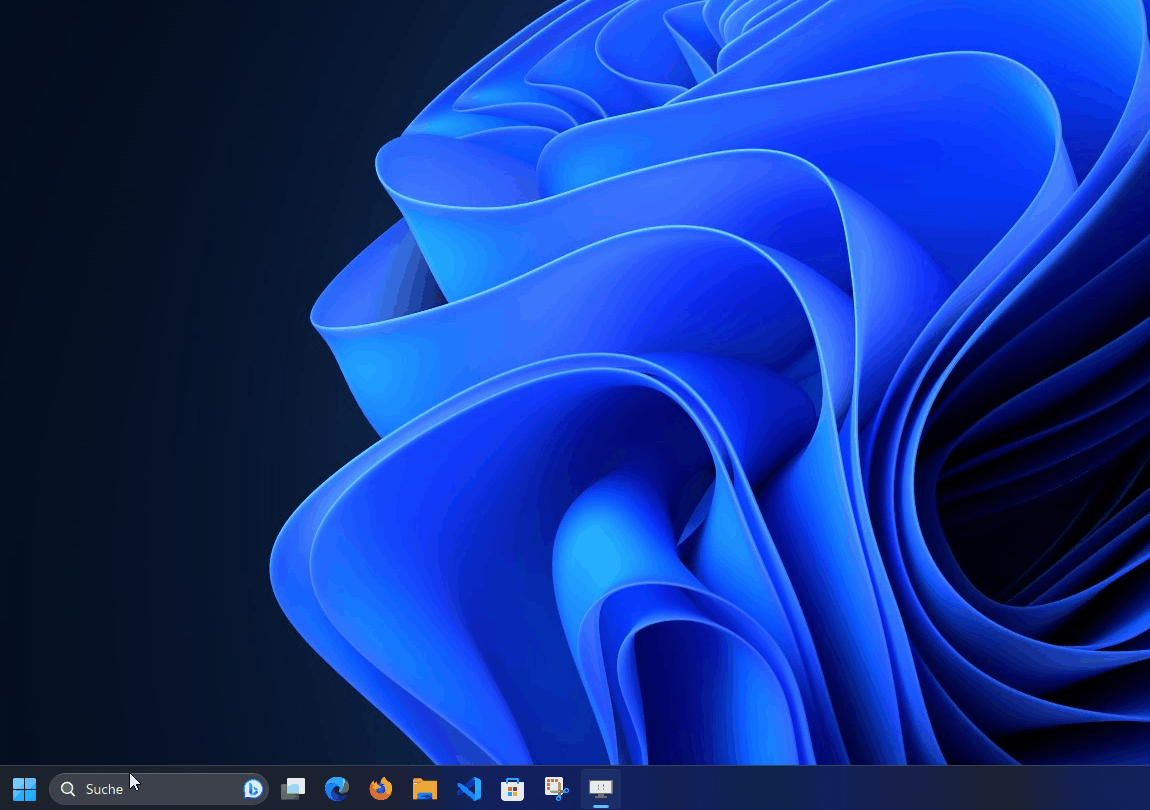Open the Windows Start menu
This screenshot has height=810, width=1150.
pos(24,789)
